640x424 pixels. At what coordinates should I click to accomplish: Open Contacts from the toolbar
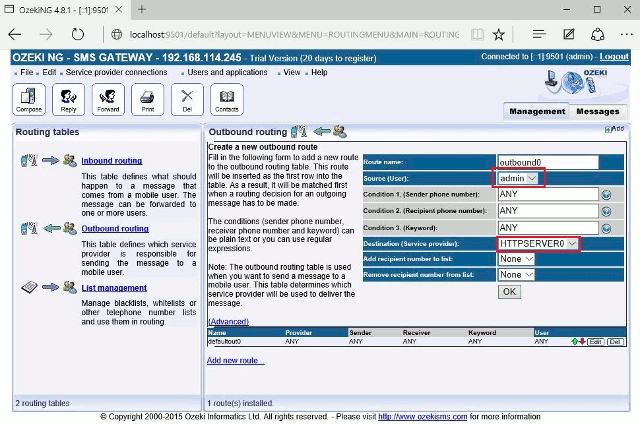pyautogui.click(x=227, y=99)
